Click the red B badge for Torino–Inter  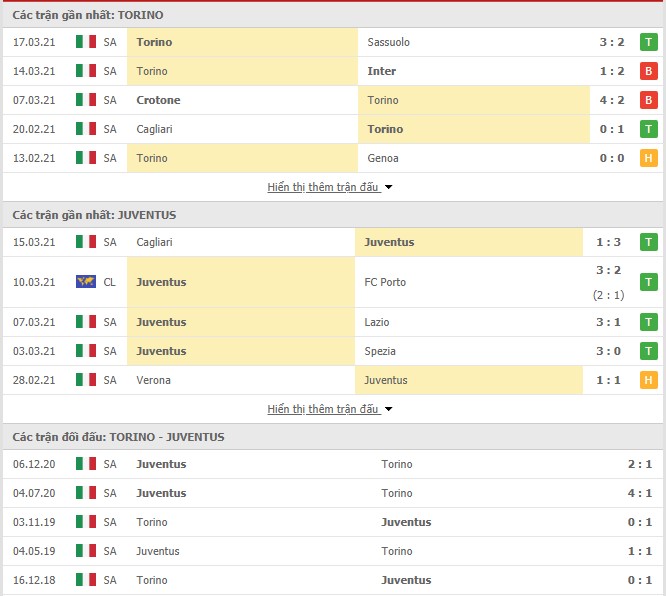pos(648,71)
